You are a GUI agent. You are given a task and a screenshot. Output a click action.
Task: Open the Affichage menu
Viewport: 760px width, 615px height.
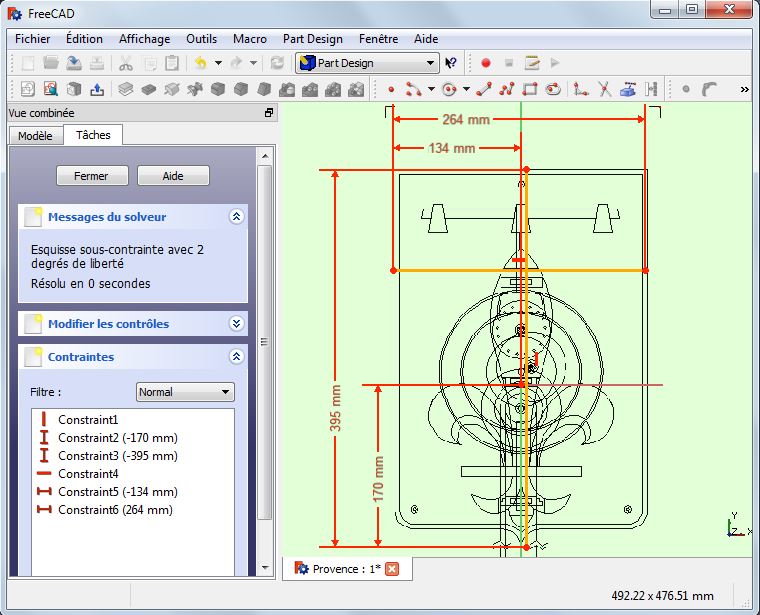(x=144, y=39)
